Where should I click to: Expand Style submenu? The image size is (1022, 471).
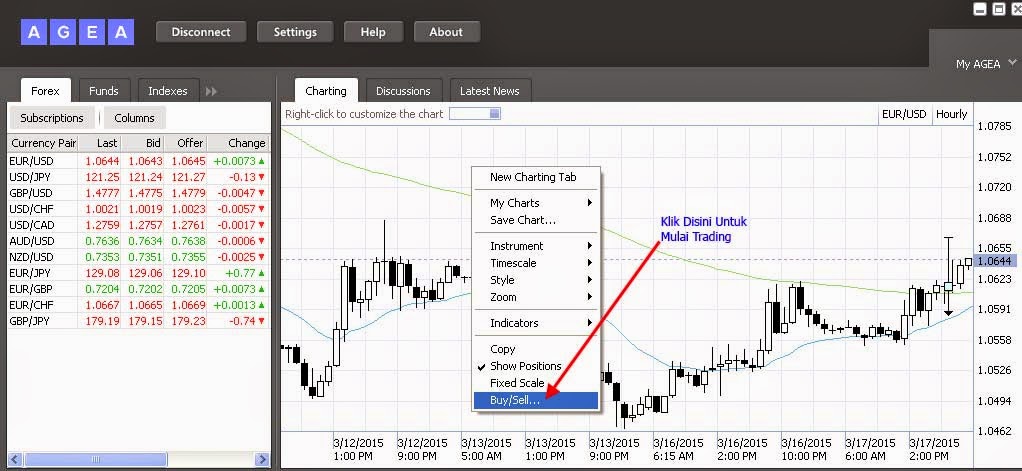[x=535, y=280]
